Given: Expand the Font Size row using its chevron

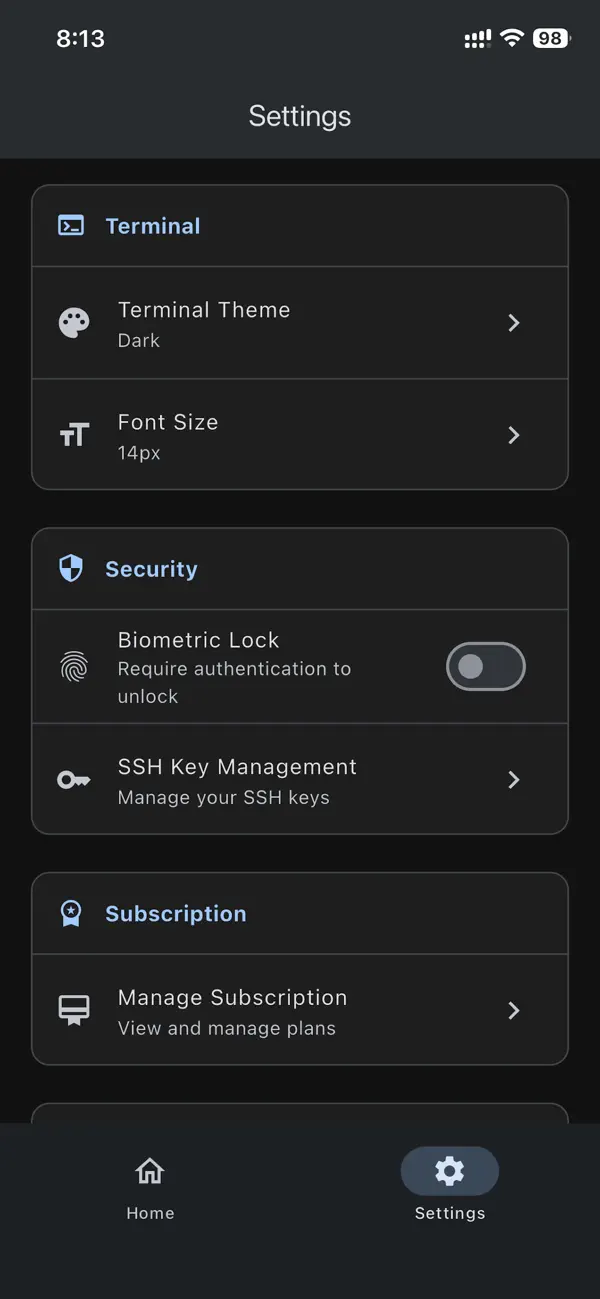Looking at the screenshot, I should (x=513, y=435).
